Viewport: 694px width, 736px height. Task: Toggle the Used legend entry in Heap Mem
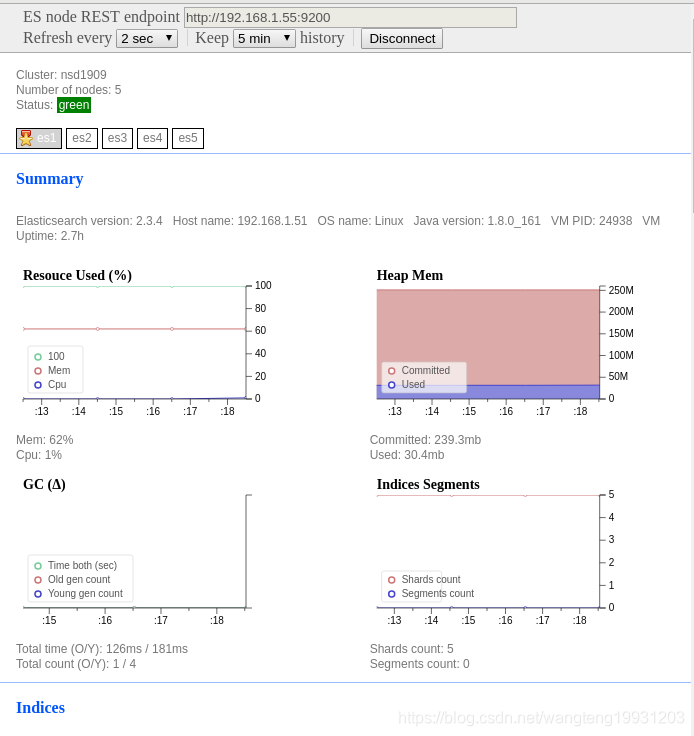coord(407,384)
